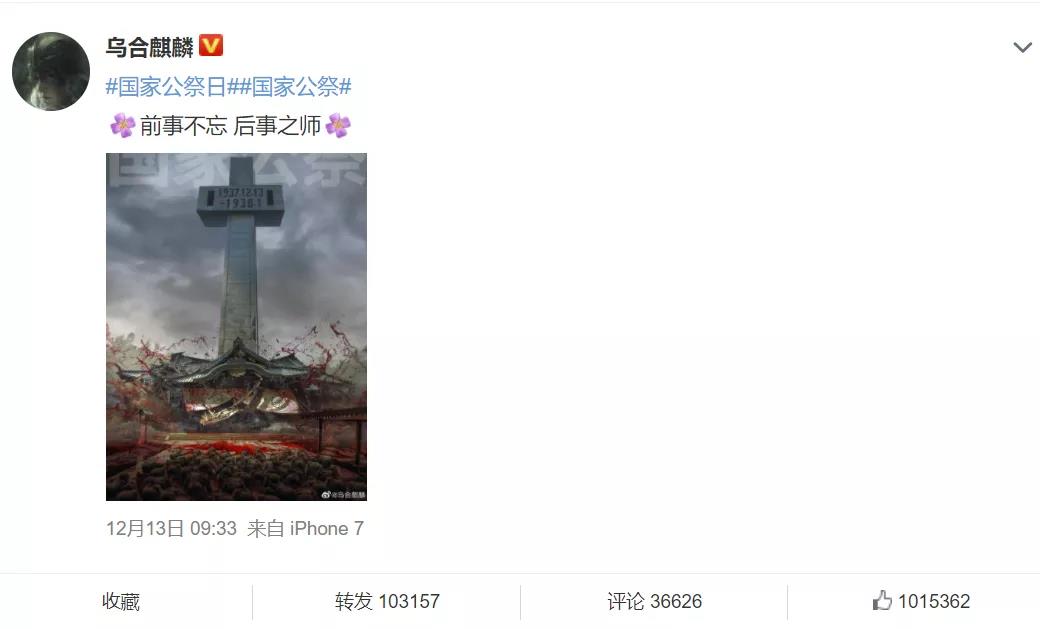Open the 乌合麒麟 profile avatar
The height and width of the screenshot is (629, 1040).
(x=51, y=71)
